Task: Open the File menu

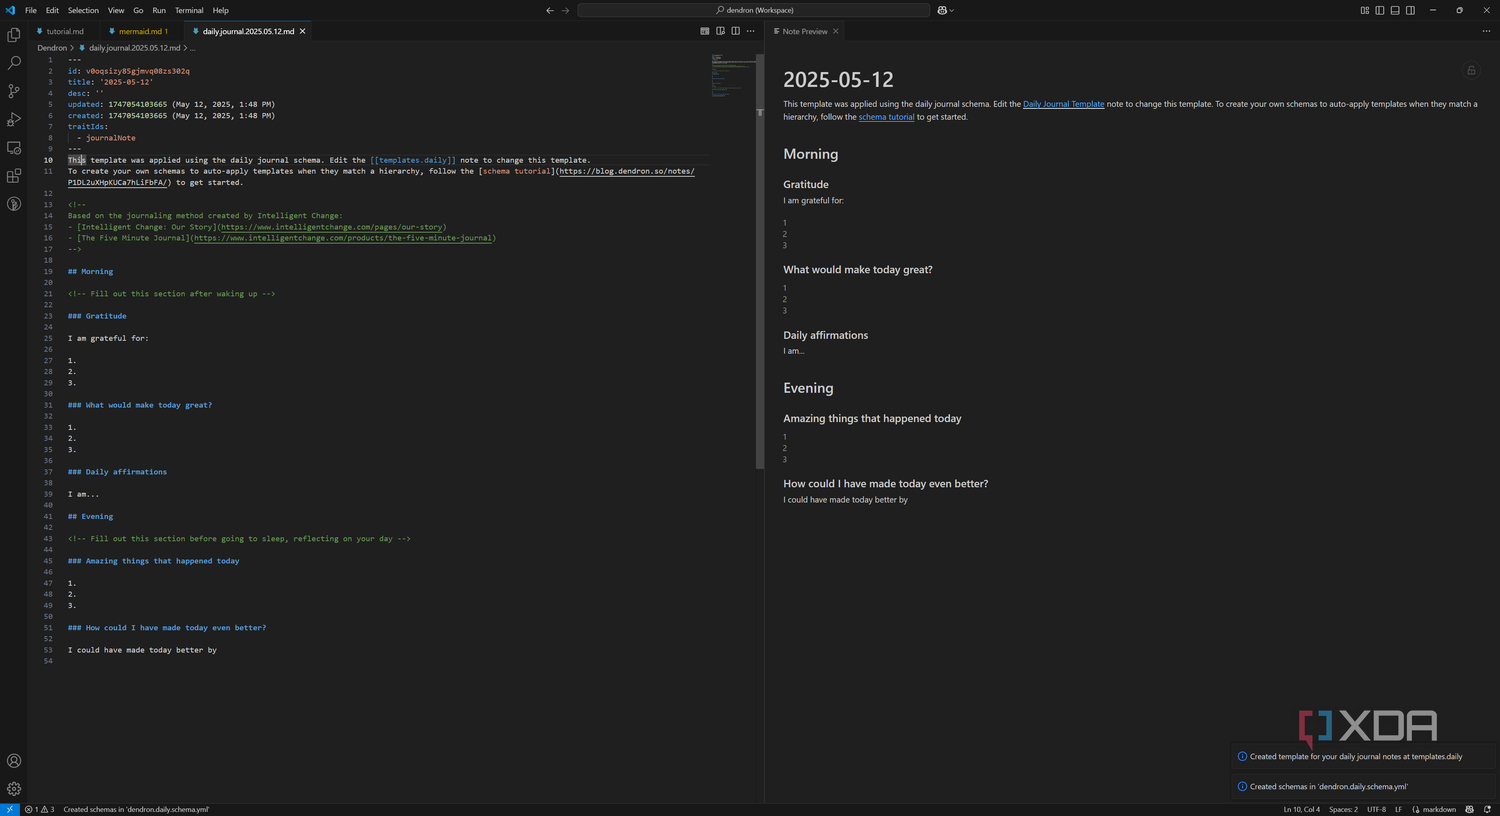Action: pyautogui.click(x=31, y=10)
